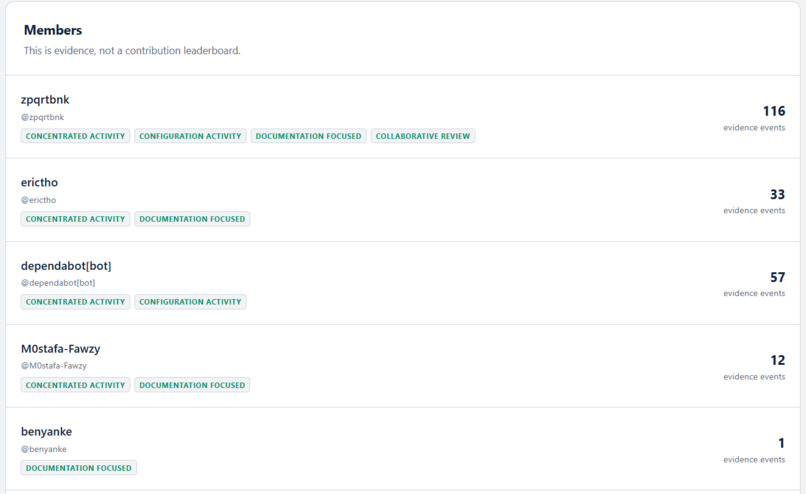Click zpqrtbnk's Configuration Activity badge
This screenshot has height=494, width=806.
190,136
